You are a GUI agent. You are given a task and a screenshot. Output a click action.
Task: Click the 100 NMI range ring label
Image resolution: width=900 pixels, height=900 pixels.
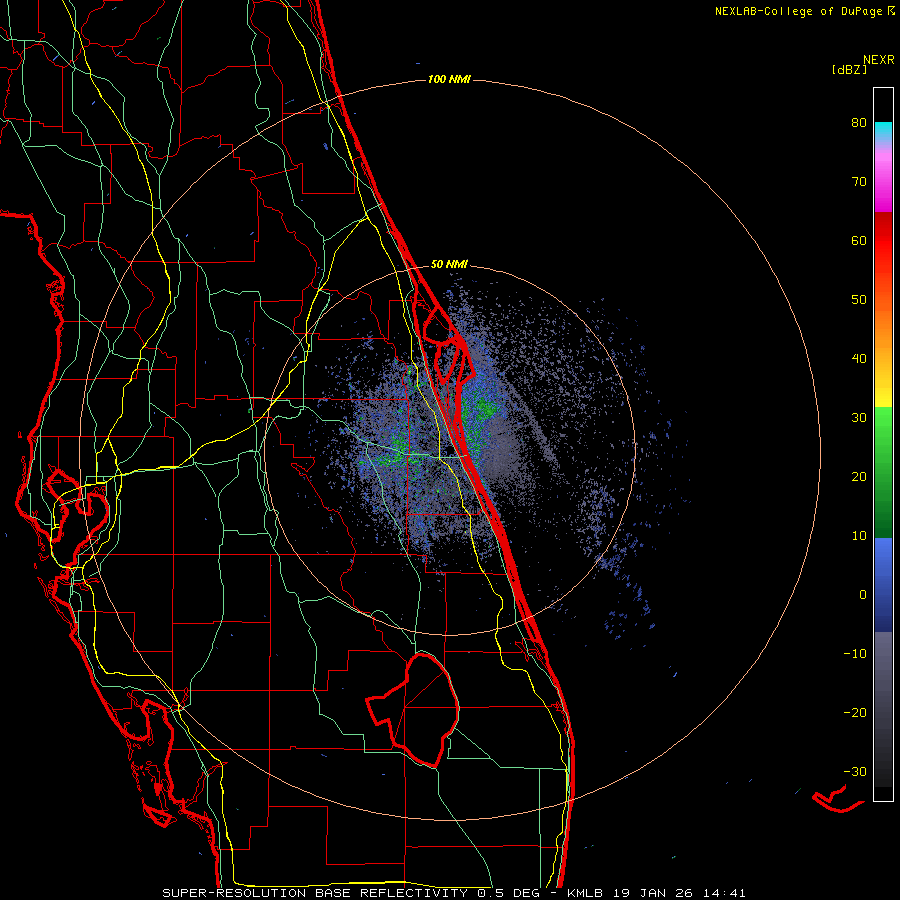point(449,79)
